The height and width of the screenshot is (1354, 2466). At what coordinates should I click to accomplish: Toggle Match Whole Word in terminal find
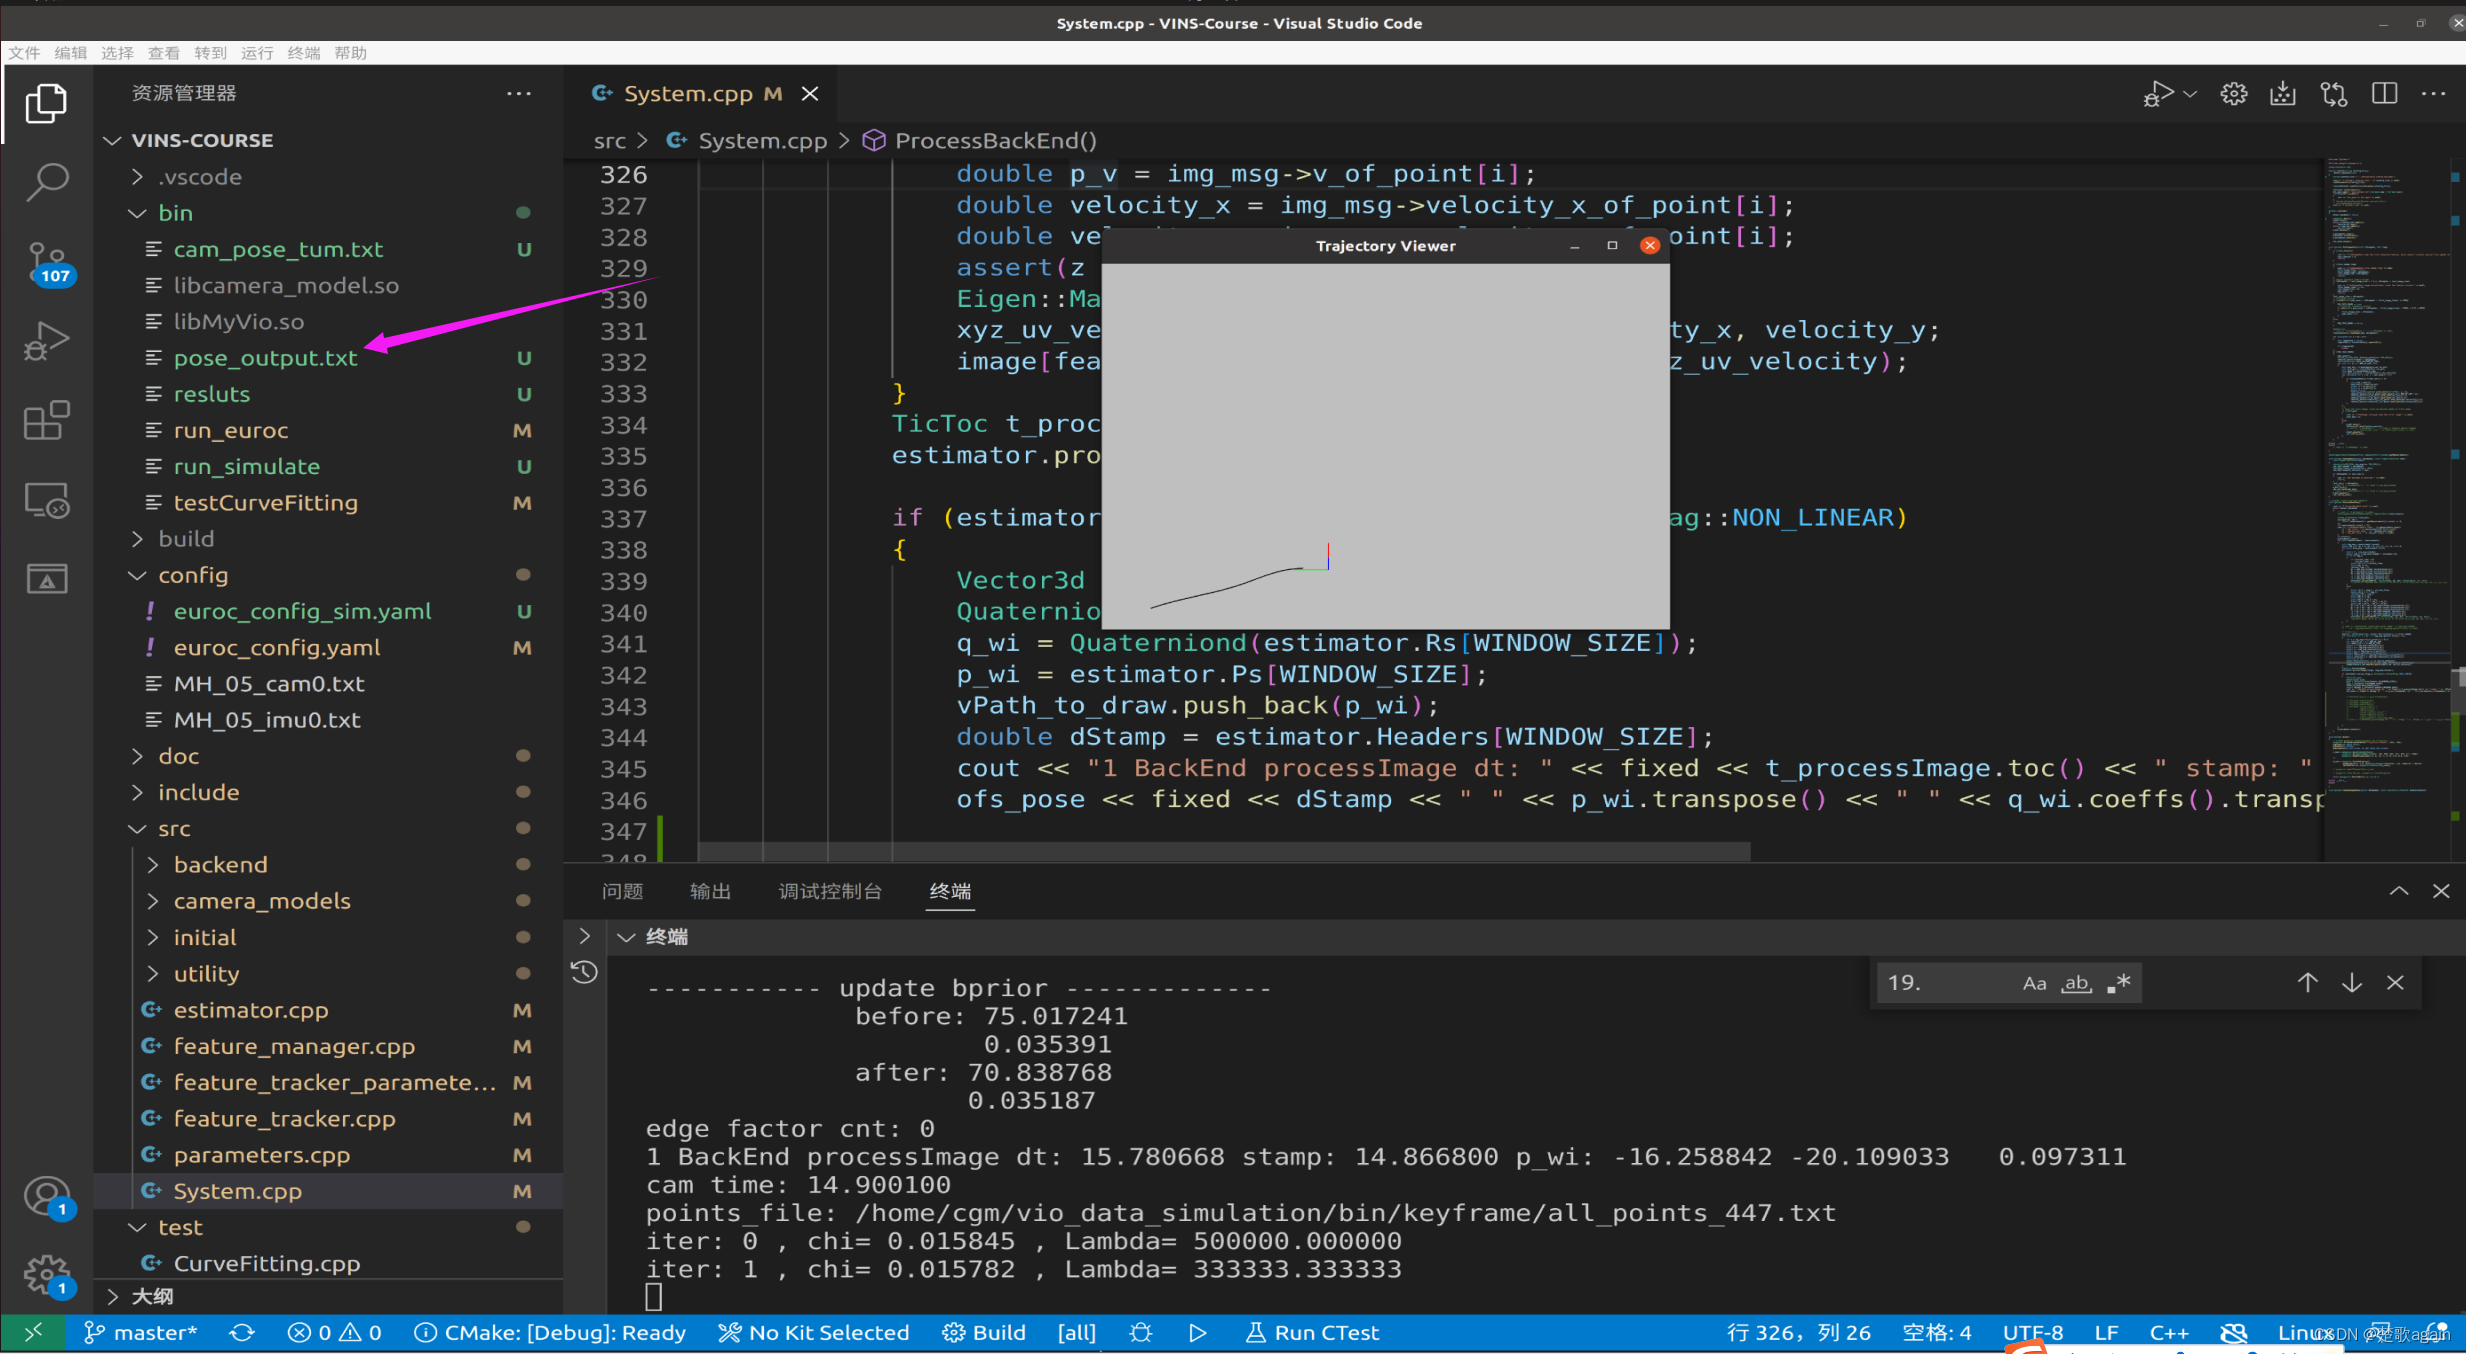pyautogui.click(x=2077, y=983)
